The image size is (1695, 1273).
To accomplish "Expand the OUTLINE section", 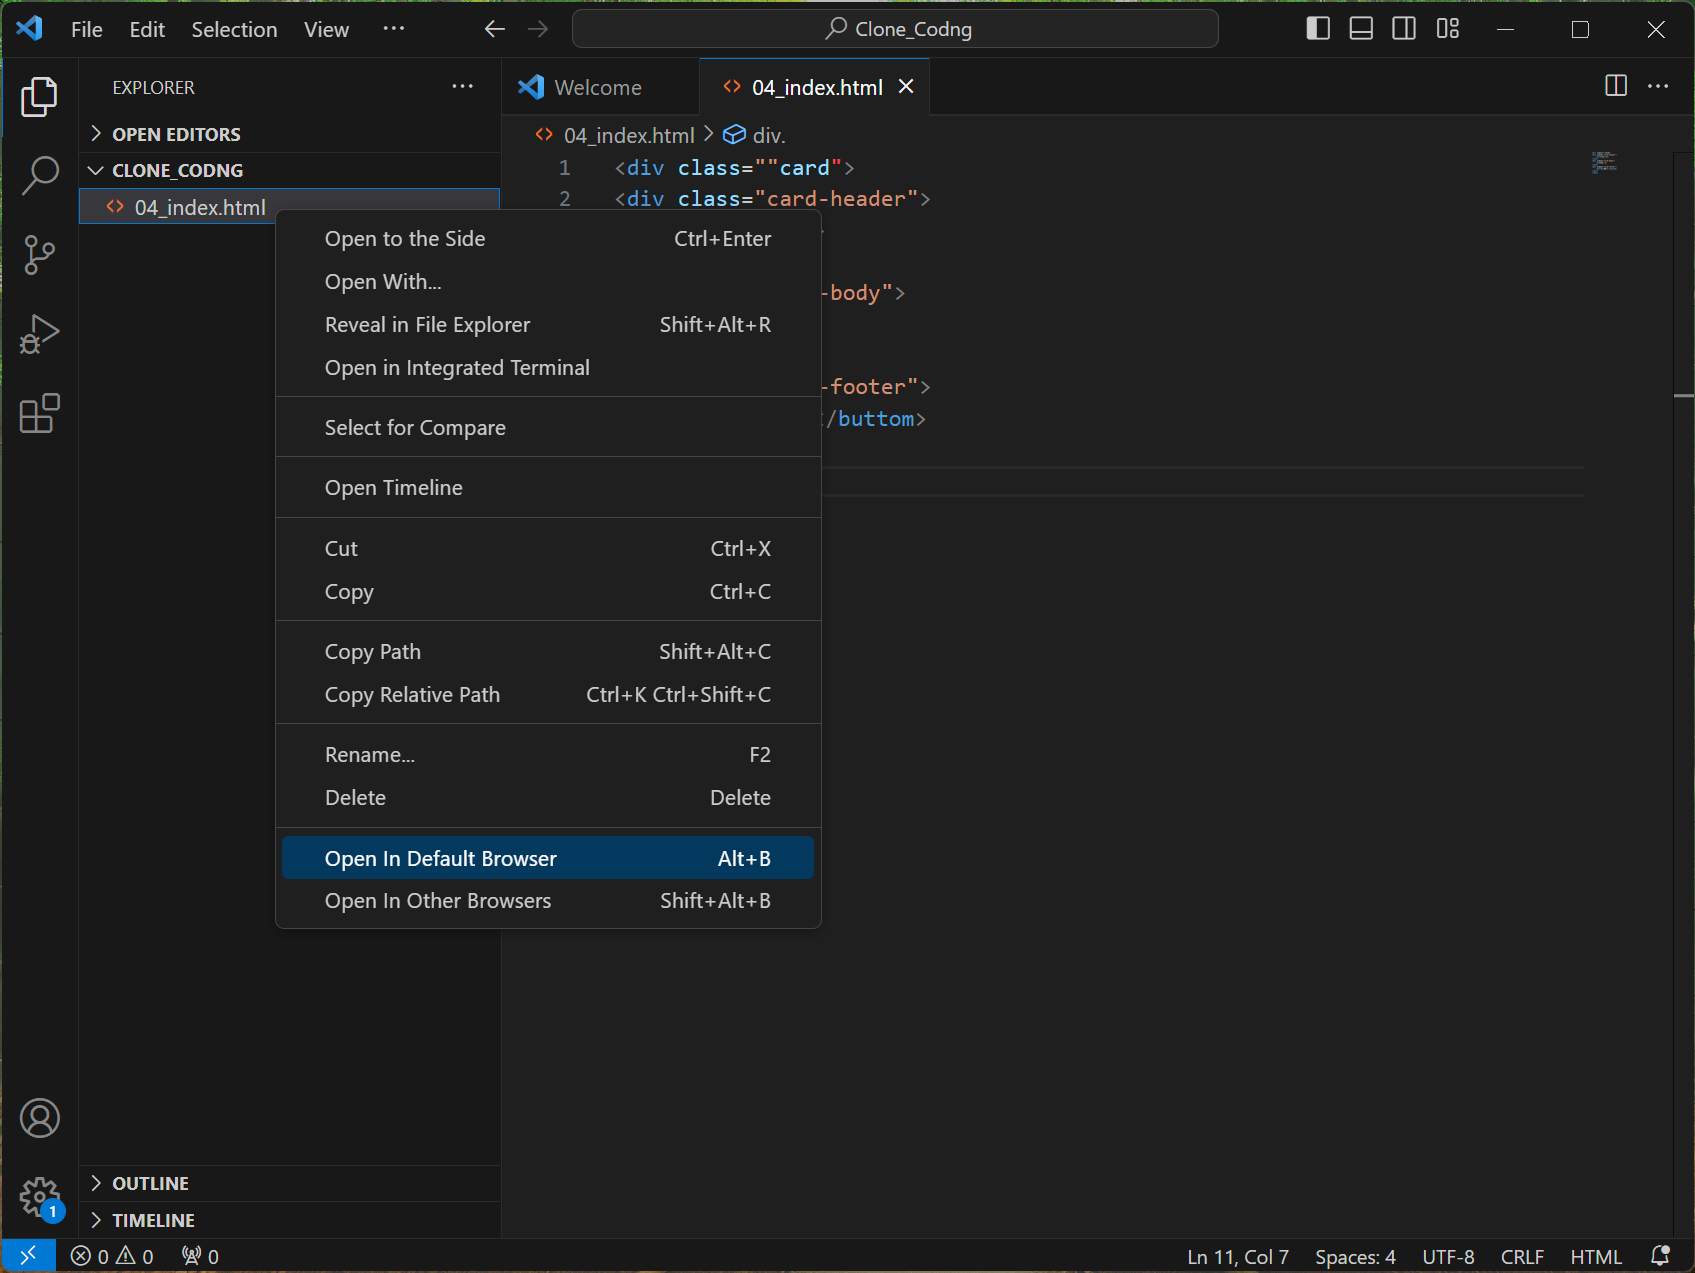I will 290,1183.
